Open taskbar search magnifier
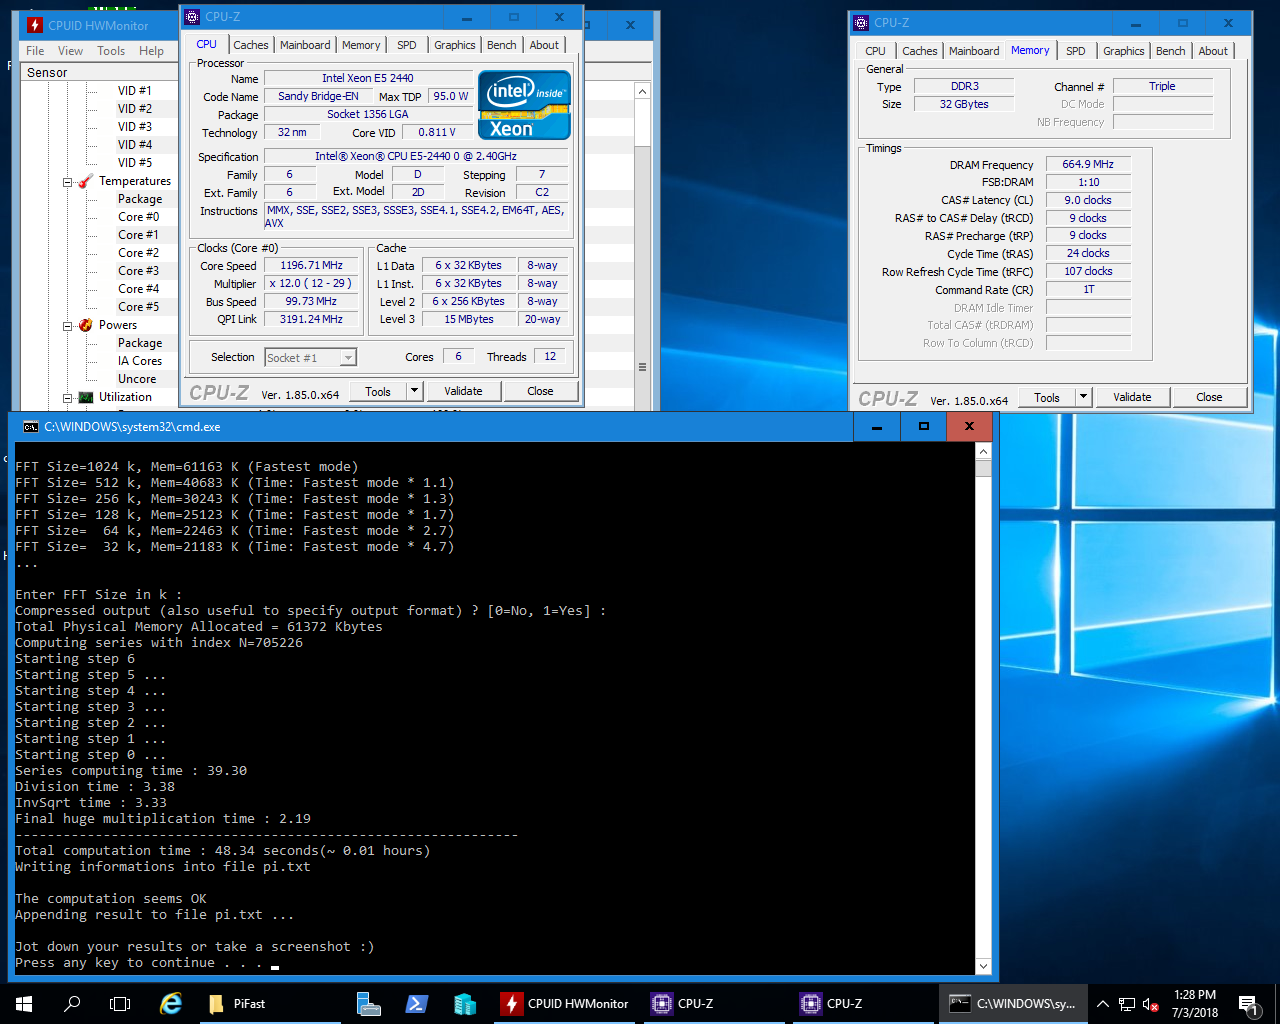1280x1024 pixels. pyautogui.click(x=72, y=1003)
